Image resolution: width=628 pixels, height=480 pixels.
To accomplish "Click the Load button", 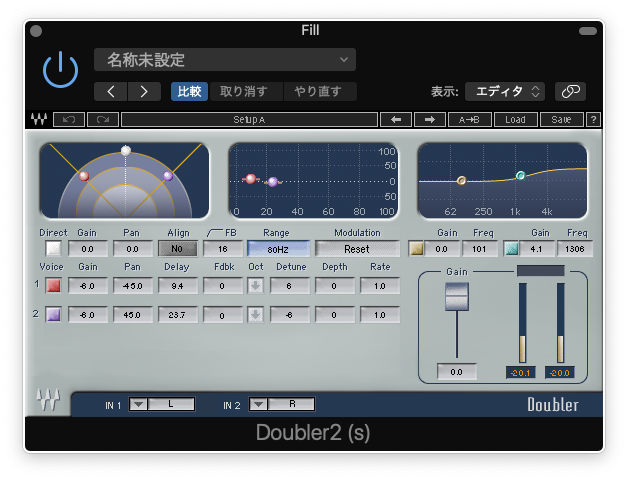I will coord(515,119).
